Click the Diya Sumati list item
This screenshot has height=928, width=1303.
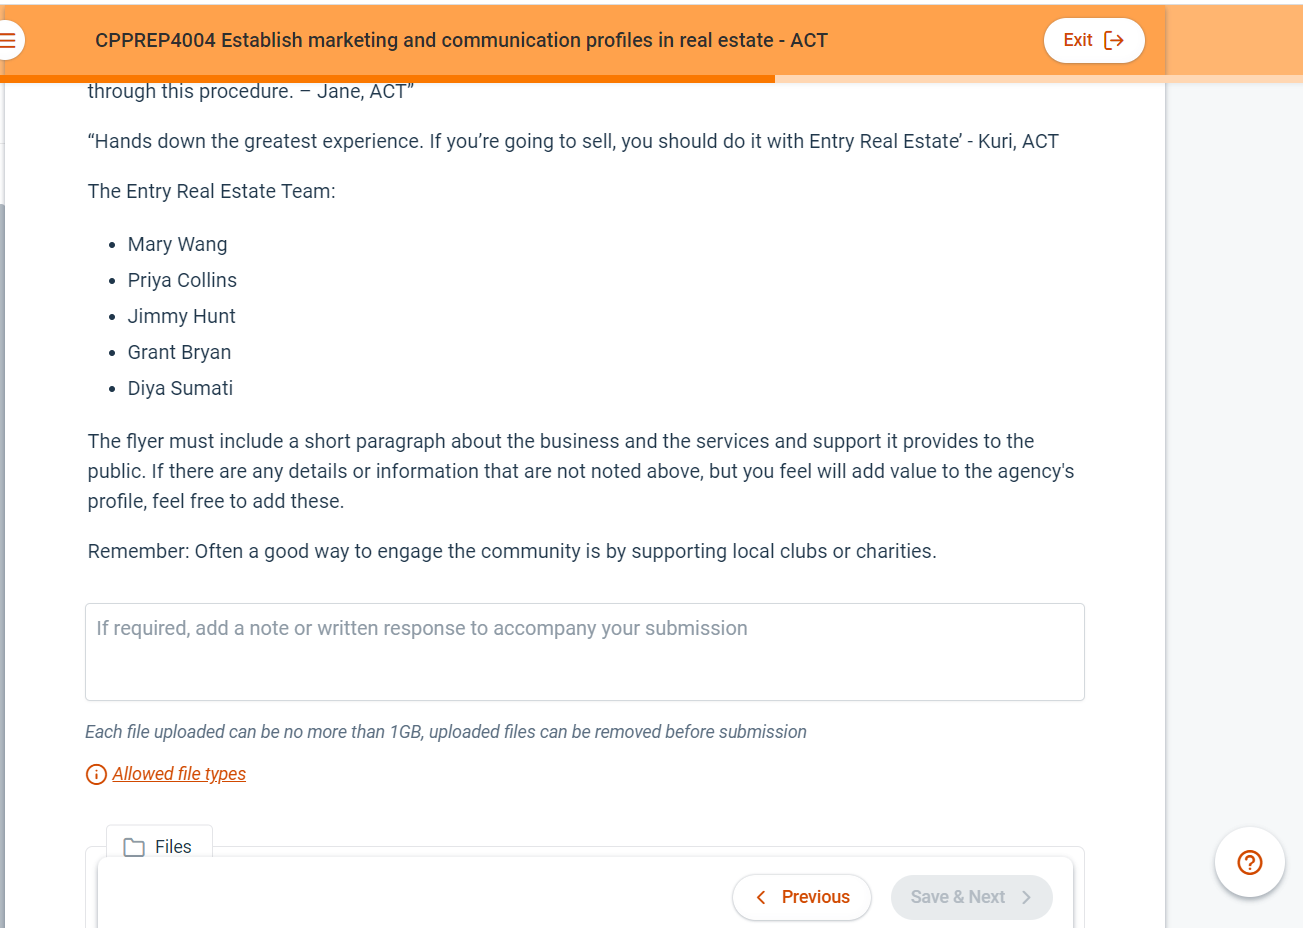pyautogui.click(x=180, y=389)
